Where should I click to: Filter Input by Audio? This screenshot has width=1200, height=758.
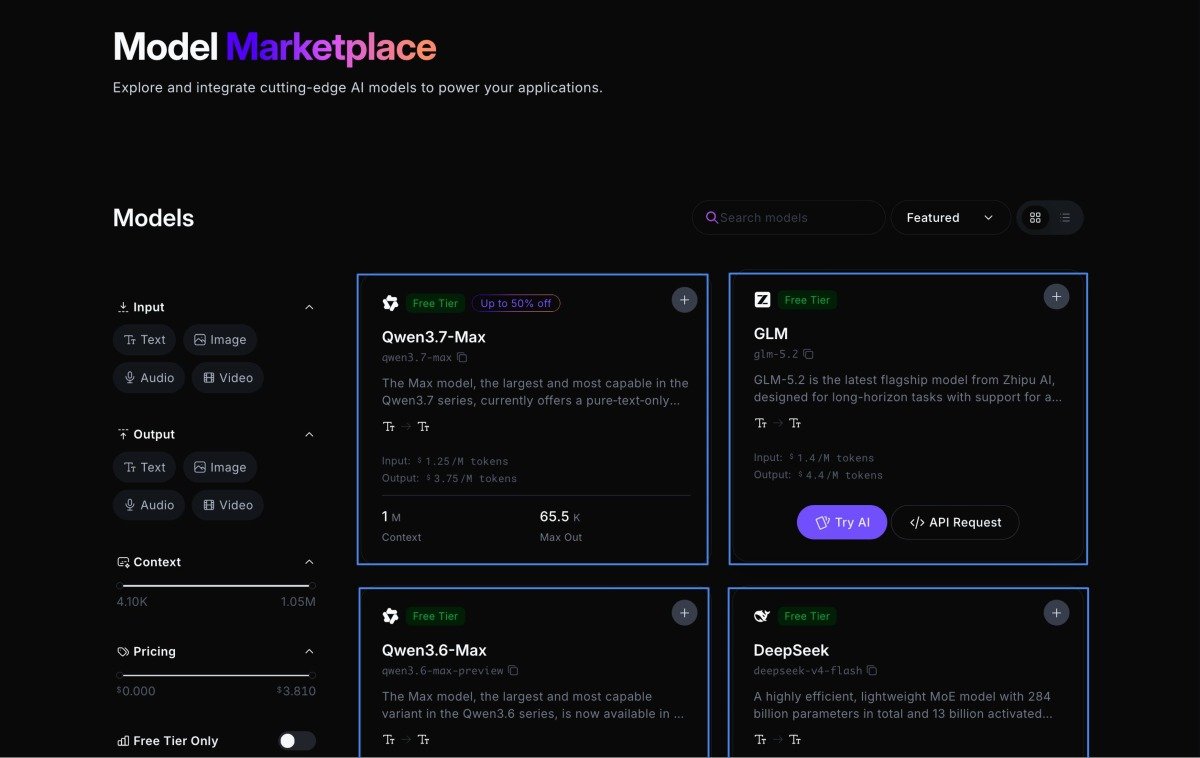point(149,378)
